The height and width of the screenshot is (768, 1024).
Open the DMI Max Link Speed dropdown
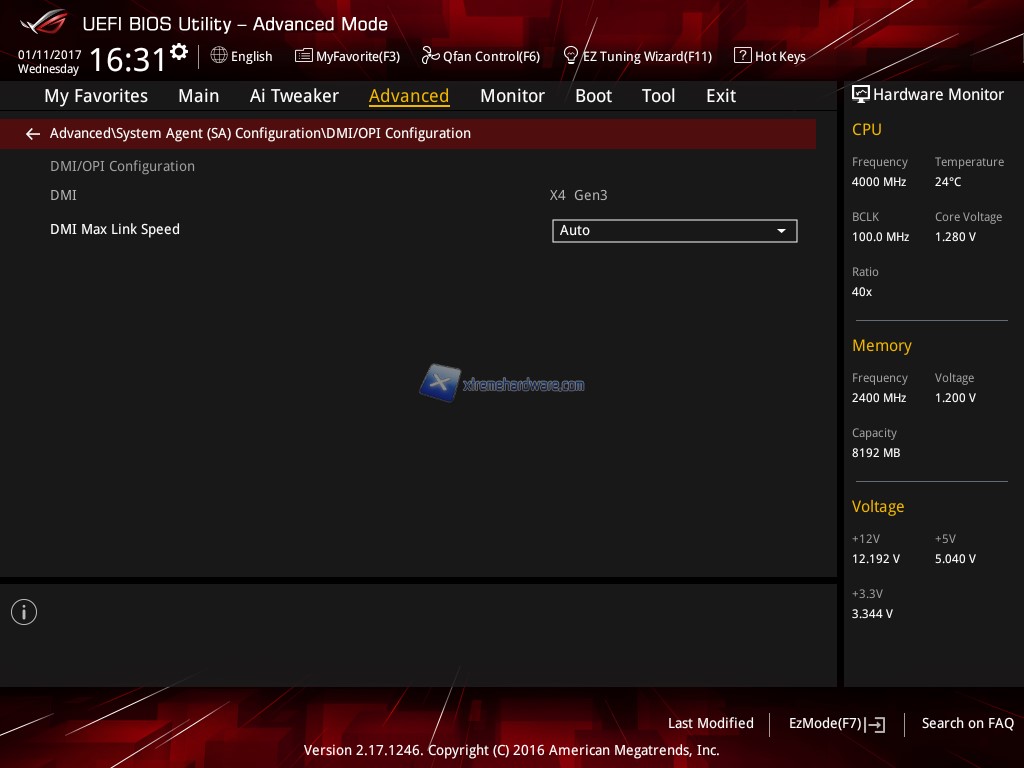tap(674, 231)
